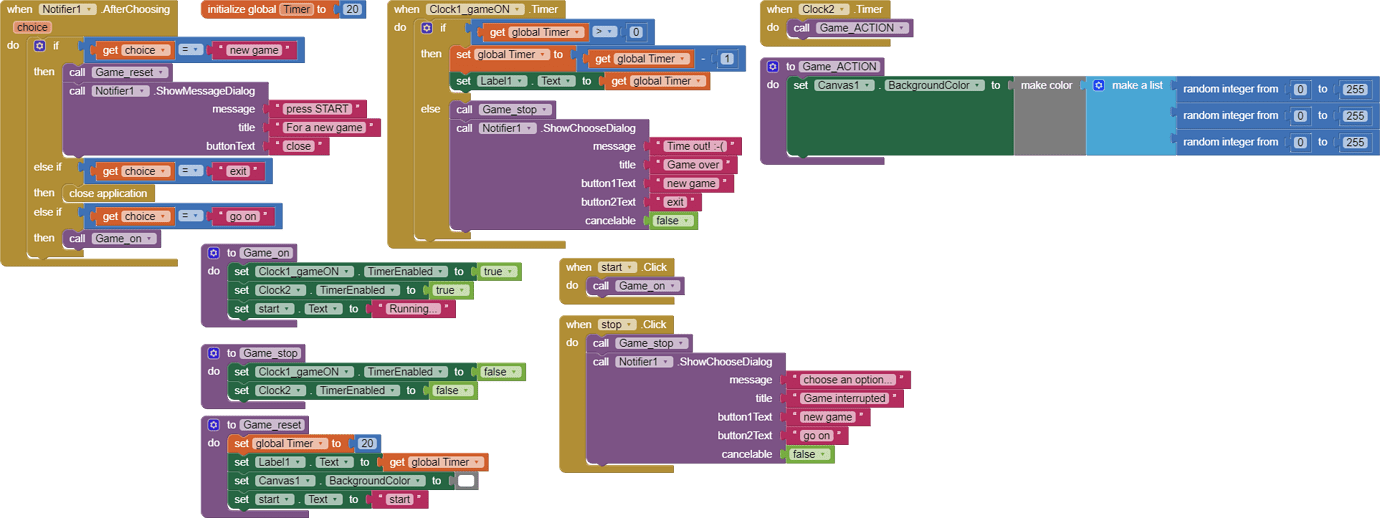The width and height of the screenshot is (1380, 518).
Task: Toggle the cancelable false value in the stop.Click dialog
Action: click(809, 454)
